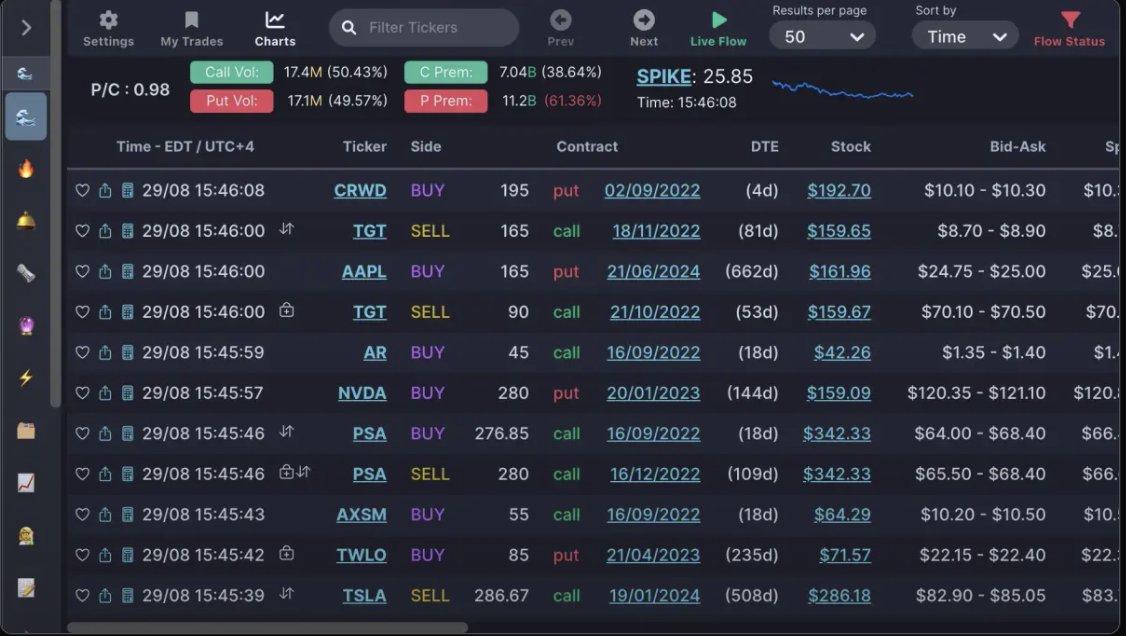Open the TWLO ticker link
1126x636 pixels.
361,555
